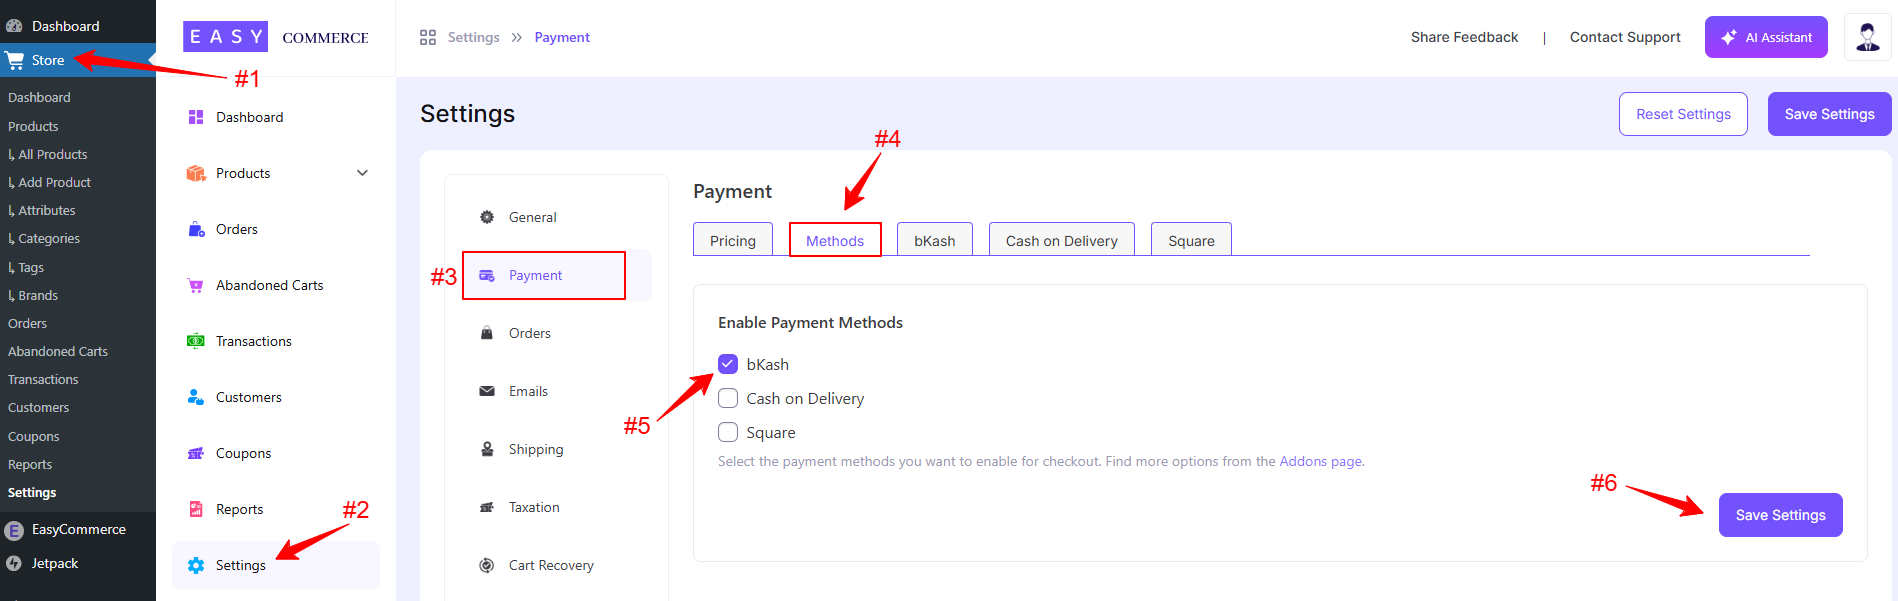Screen dimensions: 1898x601
Task: Enable Cash on Delivery checkbox
Action: click(728, 398)
